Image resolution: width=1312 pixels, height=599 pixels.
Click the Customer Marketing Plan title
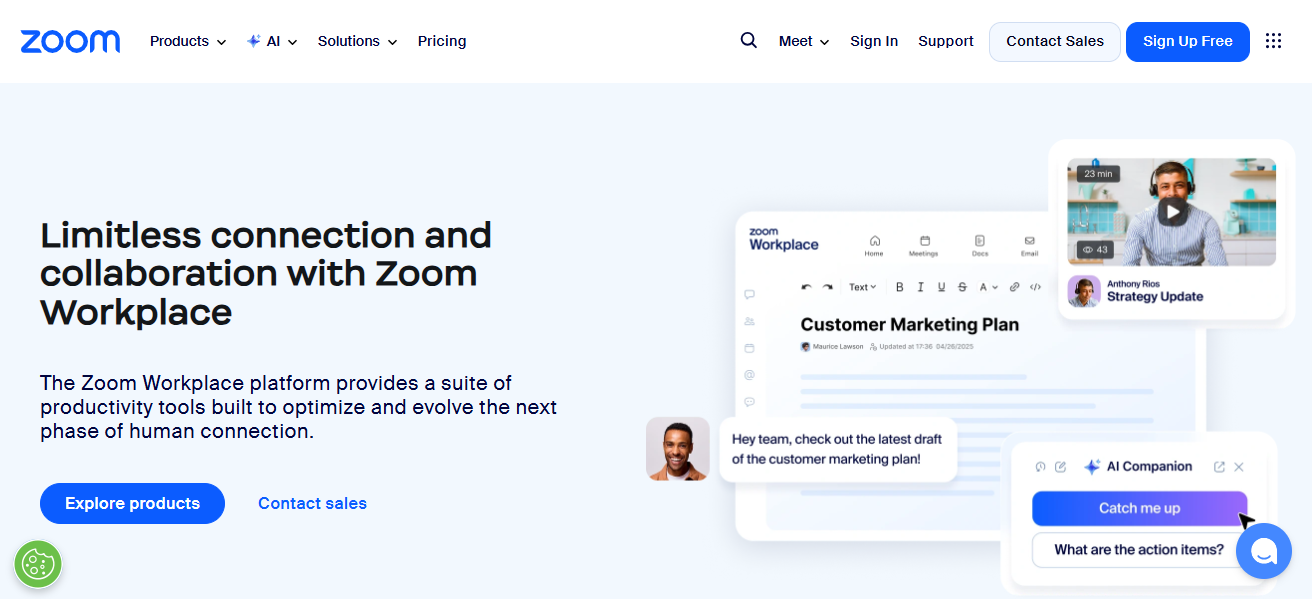(910, 324)
